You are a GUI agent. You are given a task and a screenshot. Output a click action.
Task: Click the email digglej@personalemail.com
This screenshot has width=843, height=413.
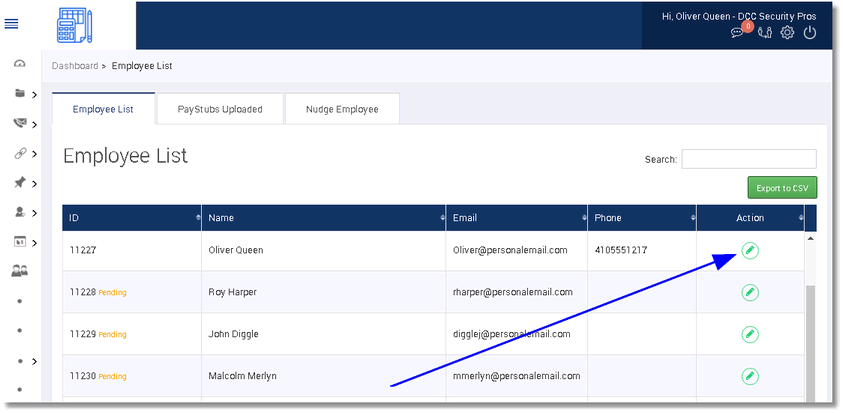coord(511,334)
